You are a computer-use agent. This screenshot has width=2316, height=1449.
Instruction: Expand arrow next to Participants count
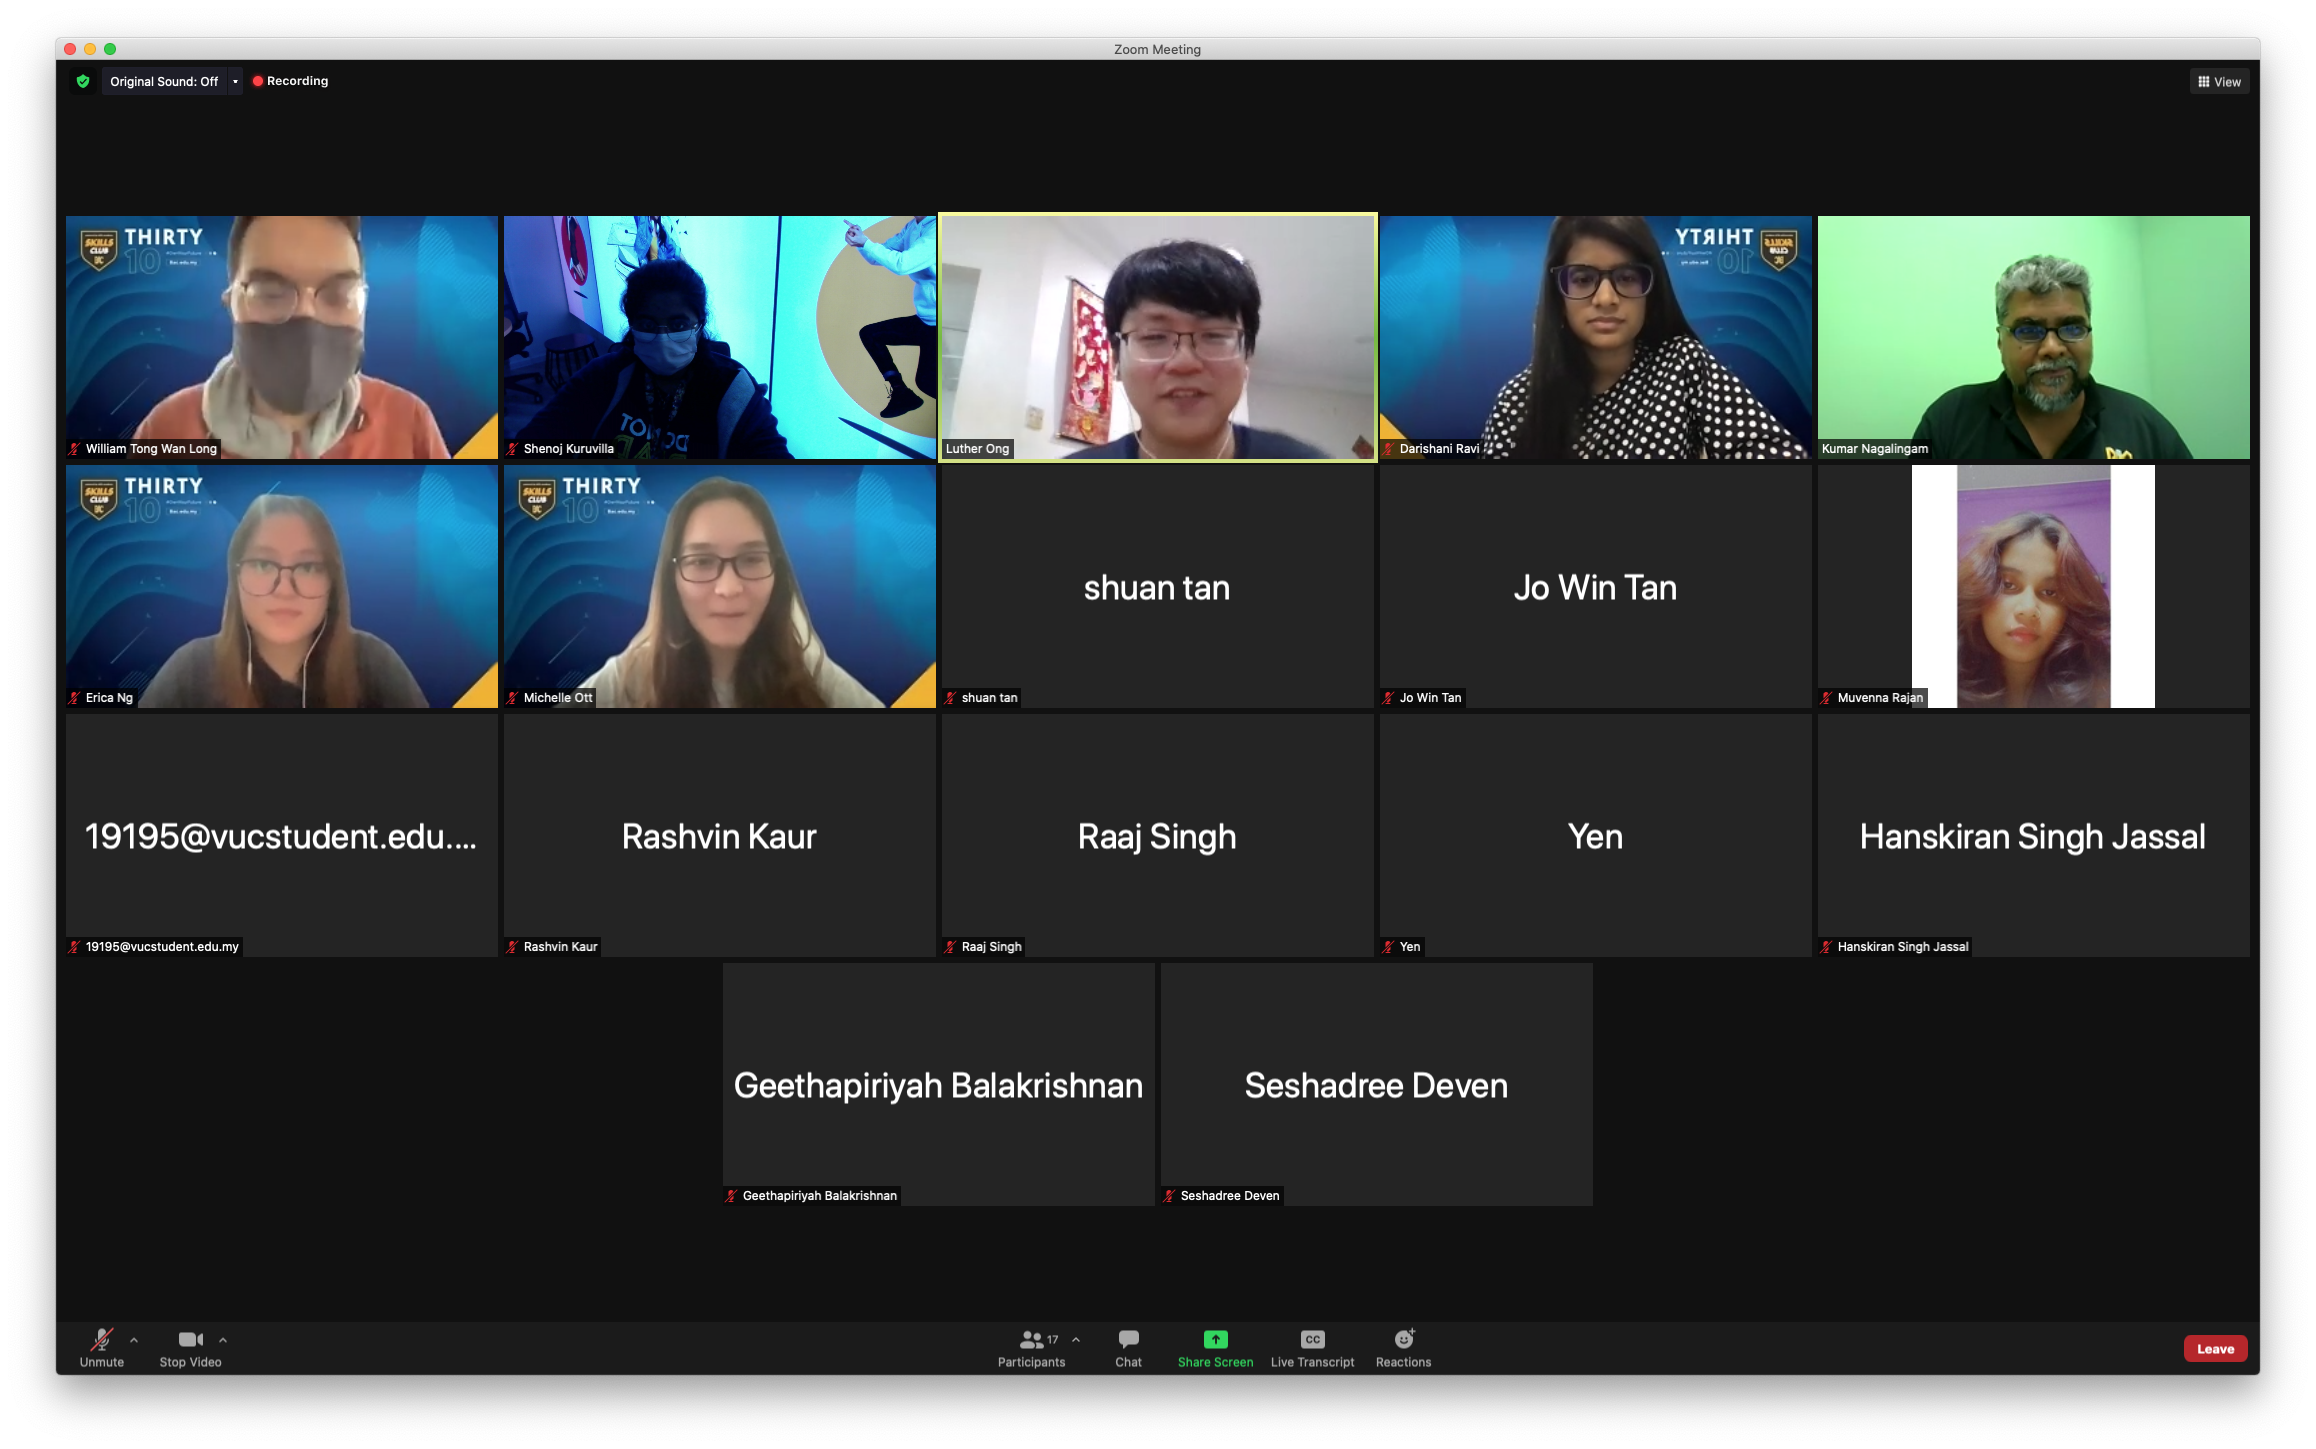coord(1076,1340)
